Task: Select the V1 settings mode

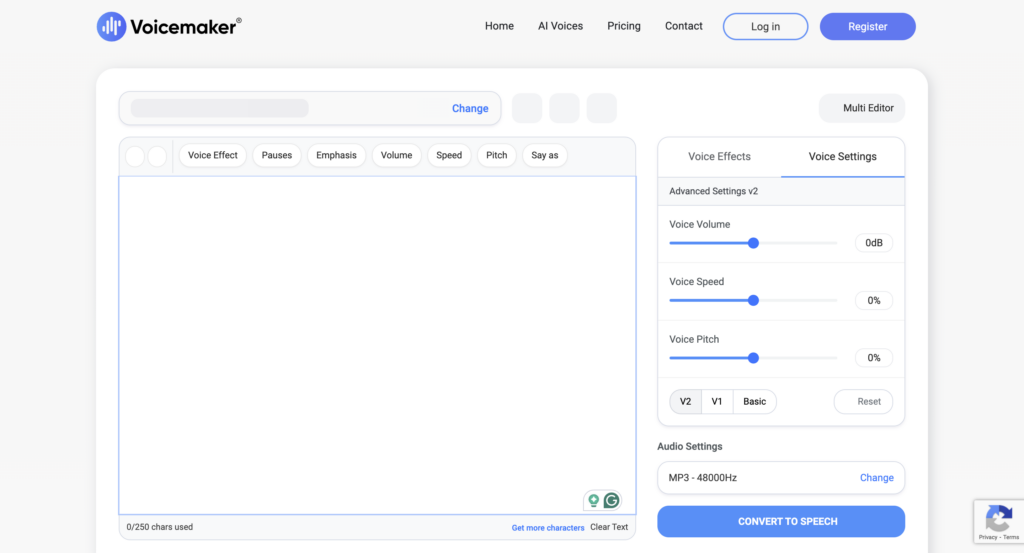Action: (716, 402)
